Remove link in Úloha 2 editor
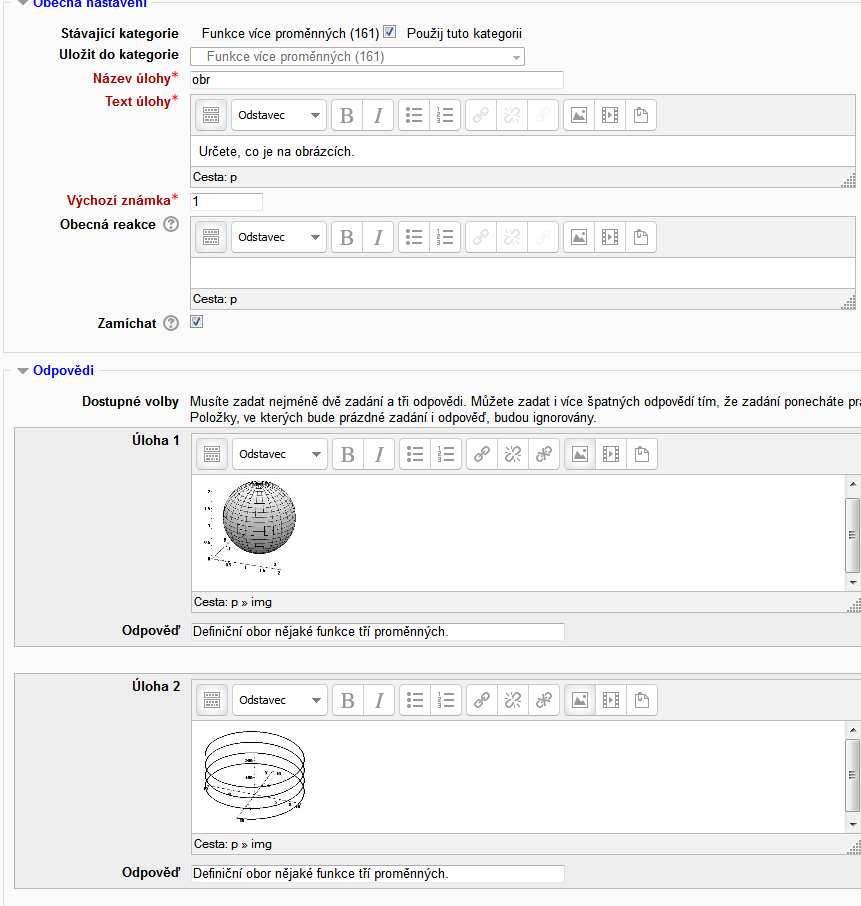This screenshot has width=861, height=906. coord(513,700)
